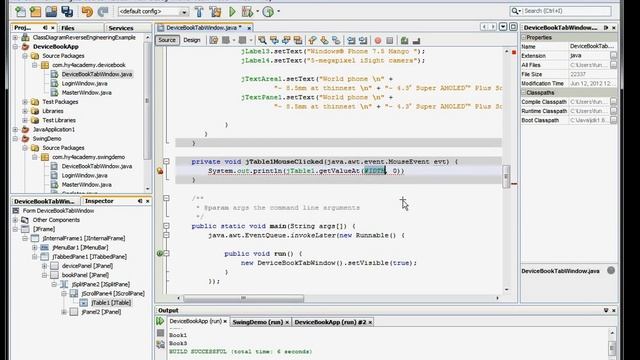Image resolution: width=640 pixels, height=360 pixels.
Task: Expand the Libraries folder node
Action: 25,111
